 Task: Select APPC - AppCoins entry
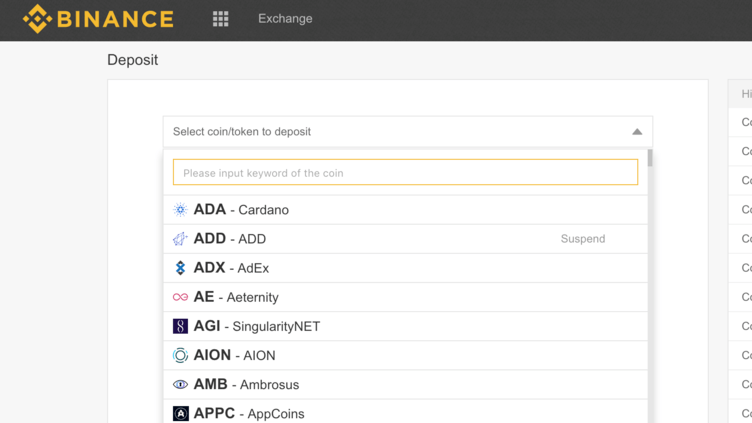[405, 411]
